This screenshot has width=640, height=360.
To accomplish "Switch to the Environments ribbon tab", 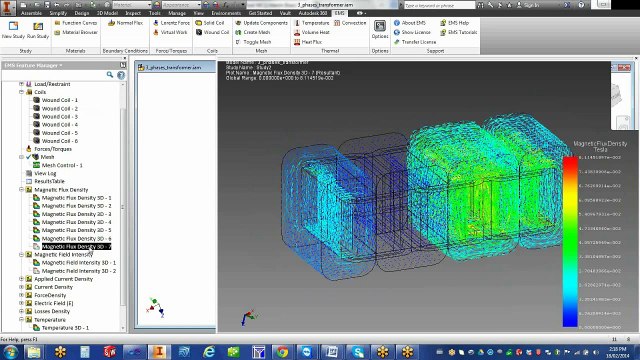I will point(226,13).
